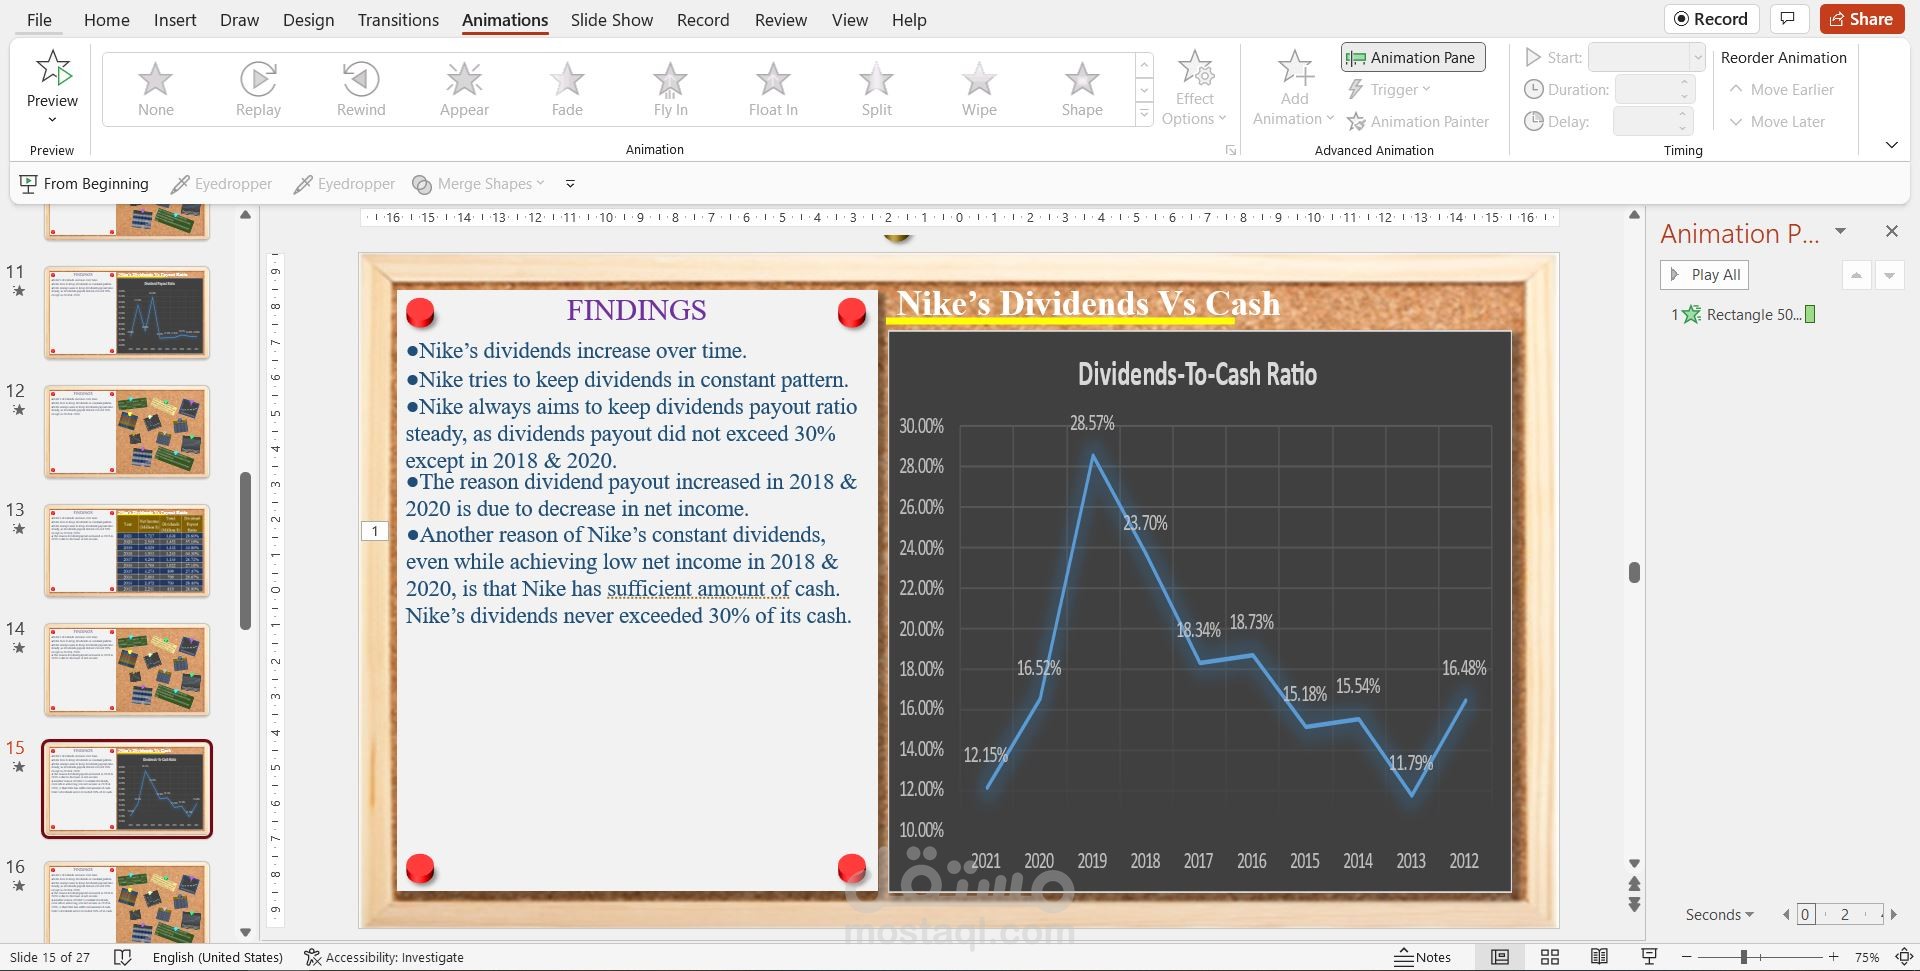Open Animation Pane options dropdown arrow

click(1840, 232)
